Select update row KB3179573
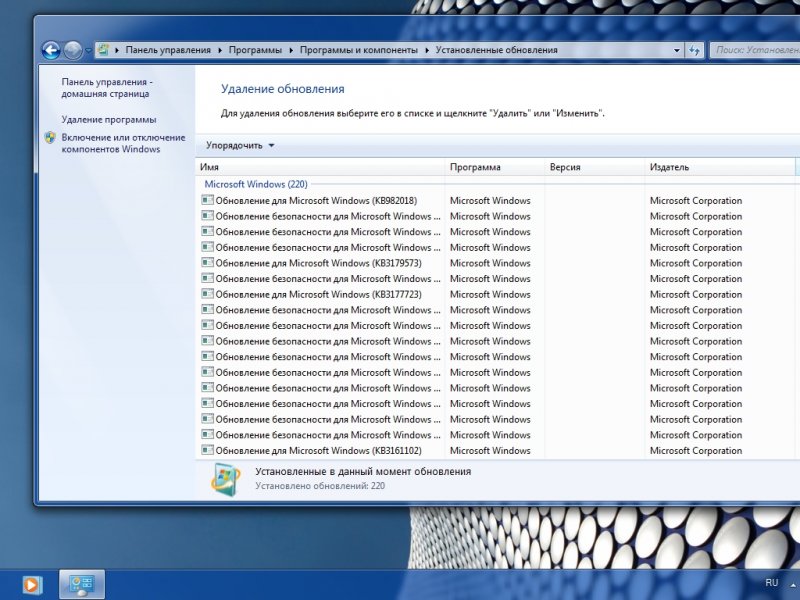Image resolution: width=800 pixels, height=600 pixels. point(497,263)
